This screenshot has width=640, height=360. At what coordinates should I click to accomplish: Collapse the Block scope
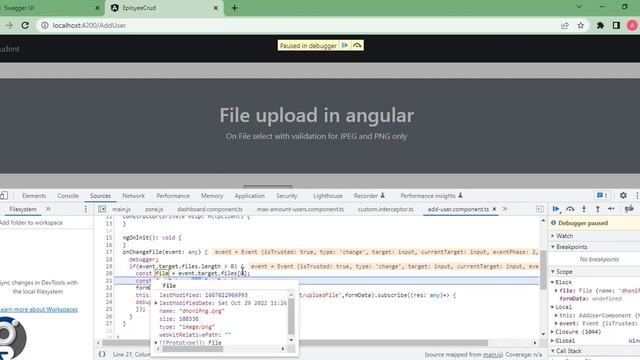[553, 282]
